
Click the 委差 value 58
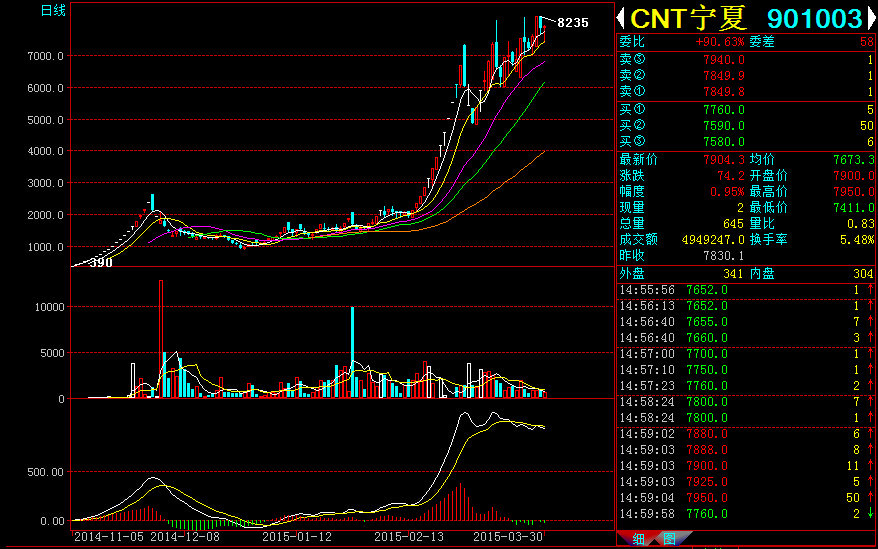pos(867,41)
